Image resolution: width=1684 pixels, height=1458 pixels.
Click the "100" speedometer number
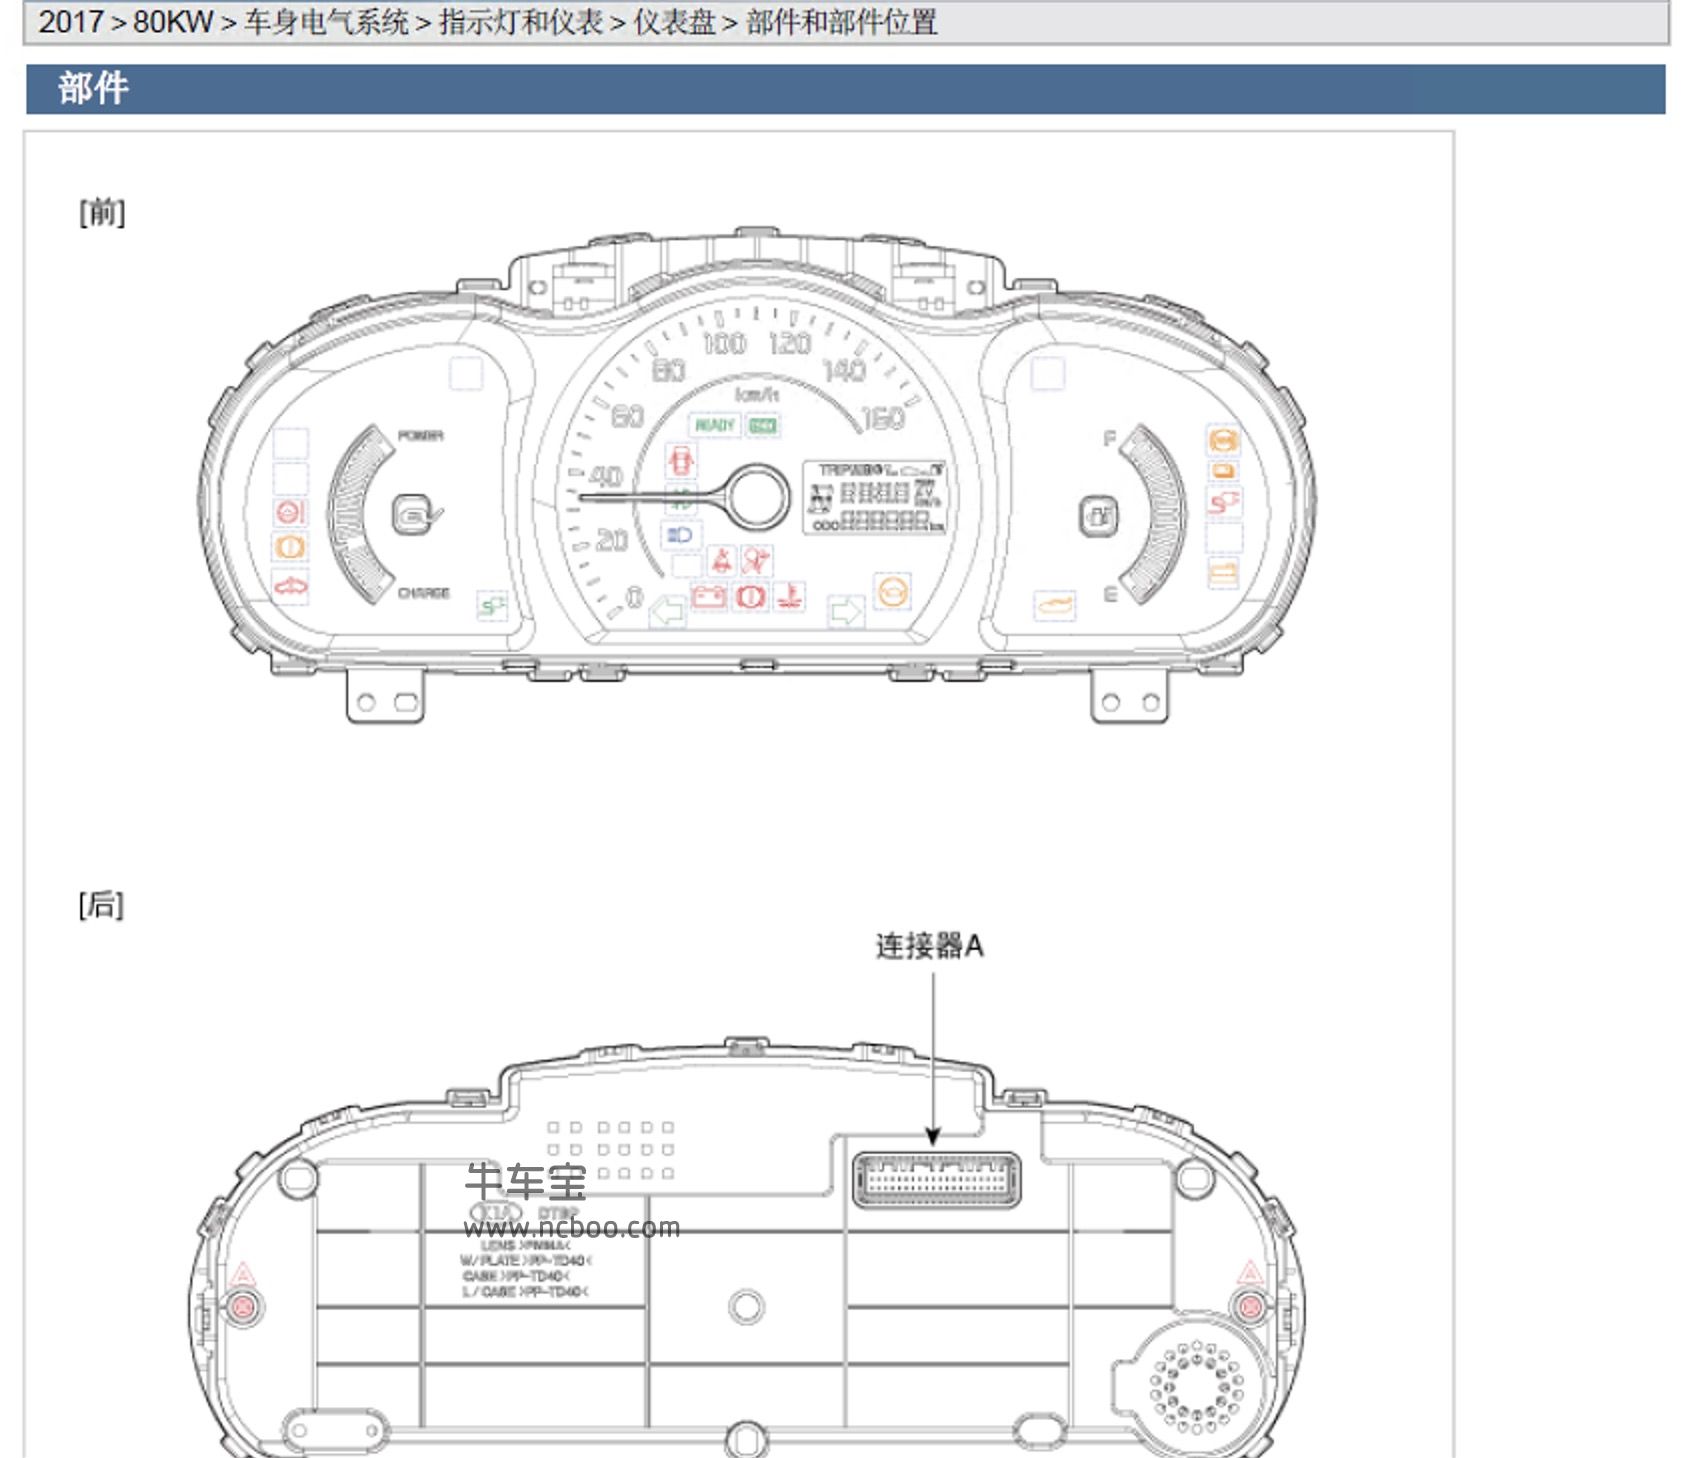point(725,345)
